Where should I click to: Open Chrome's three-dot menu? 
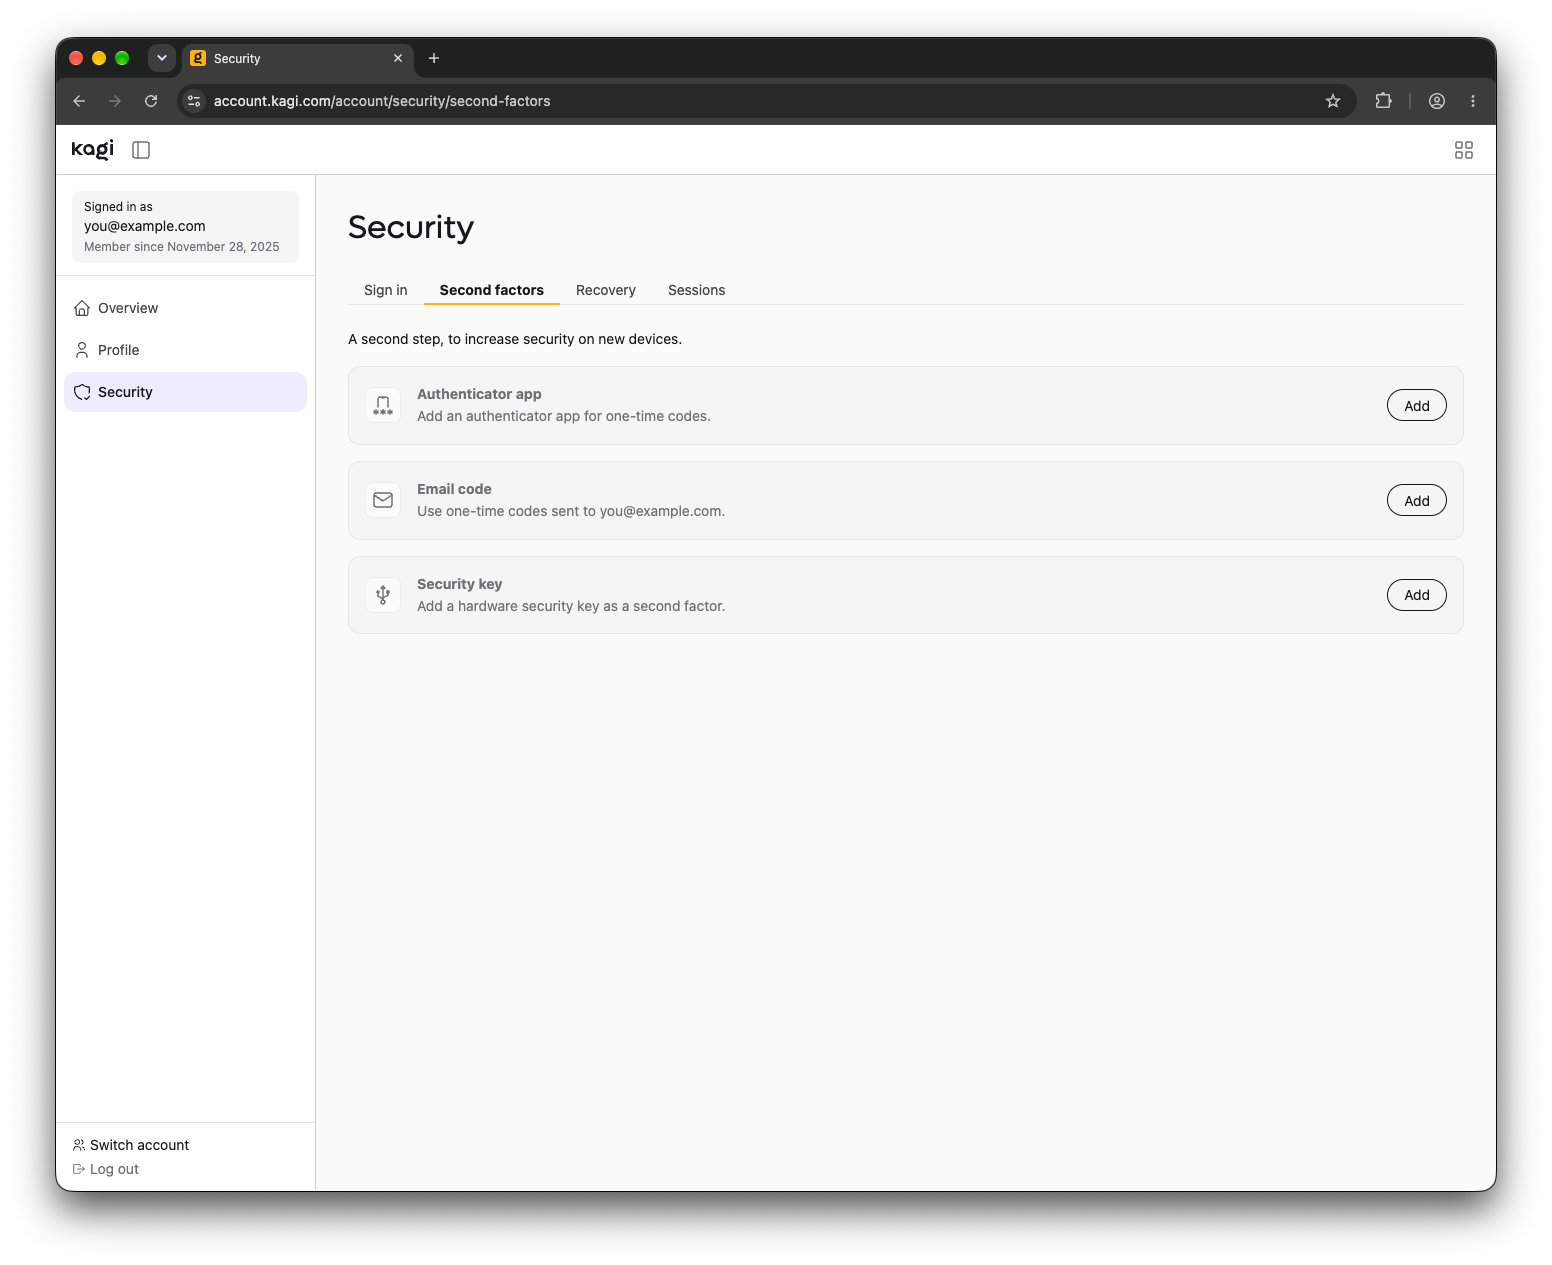pos(1472,101)
